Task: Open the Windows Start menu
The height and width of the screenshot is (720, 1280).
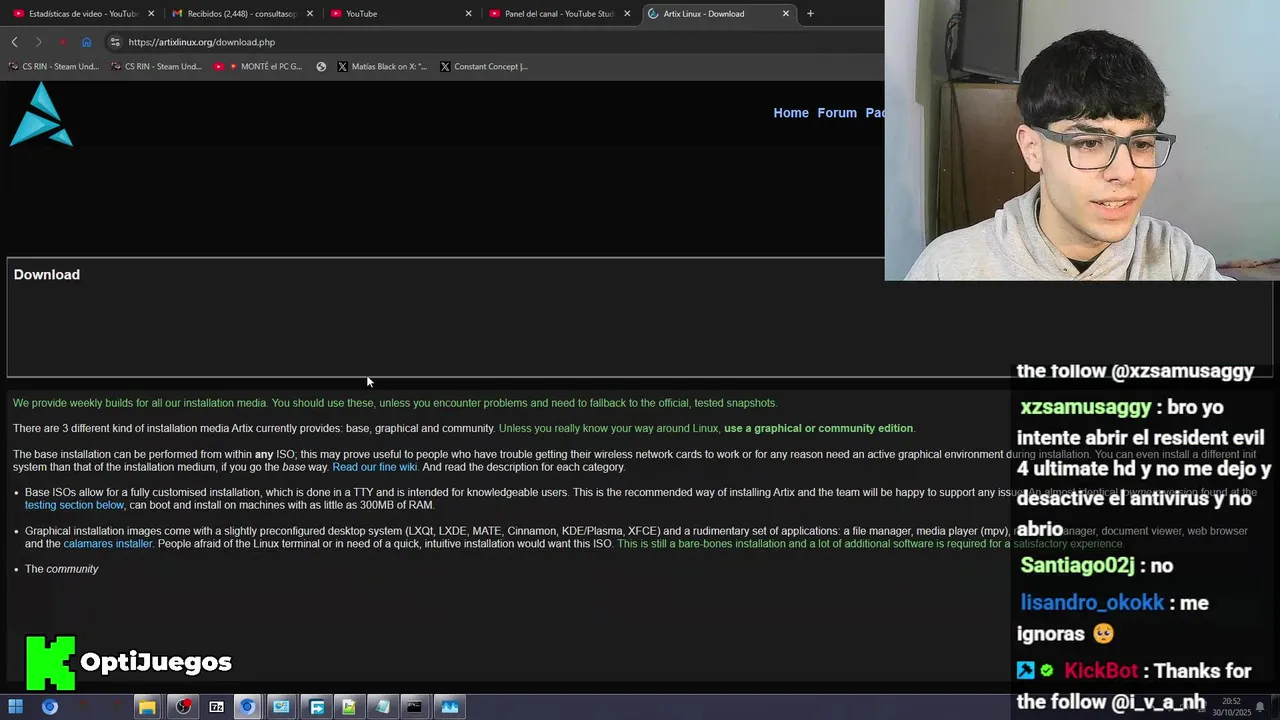Action: (x=15, y=707)
